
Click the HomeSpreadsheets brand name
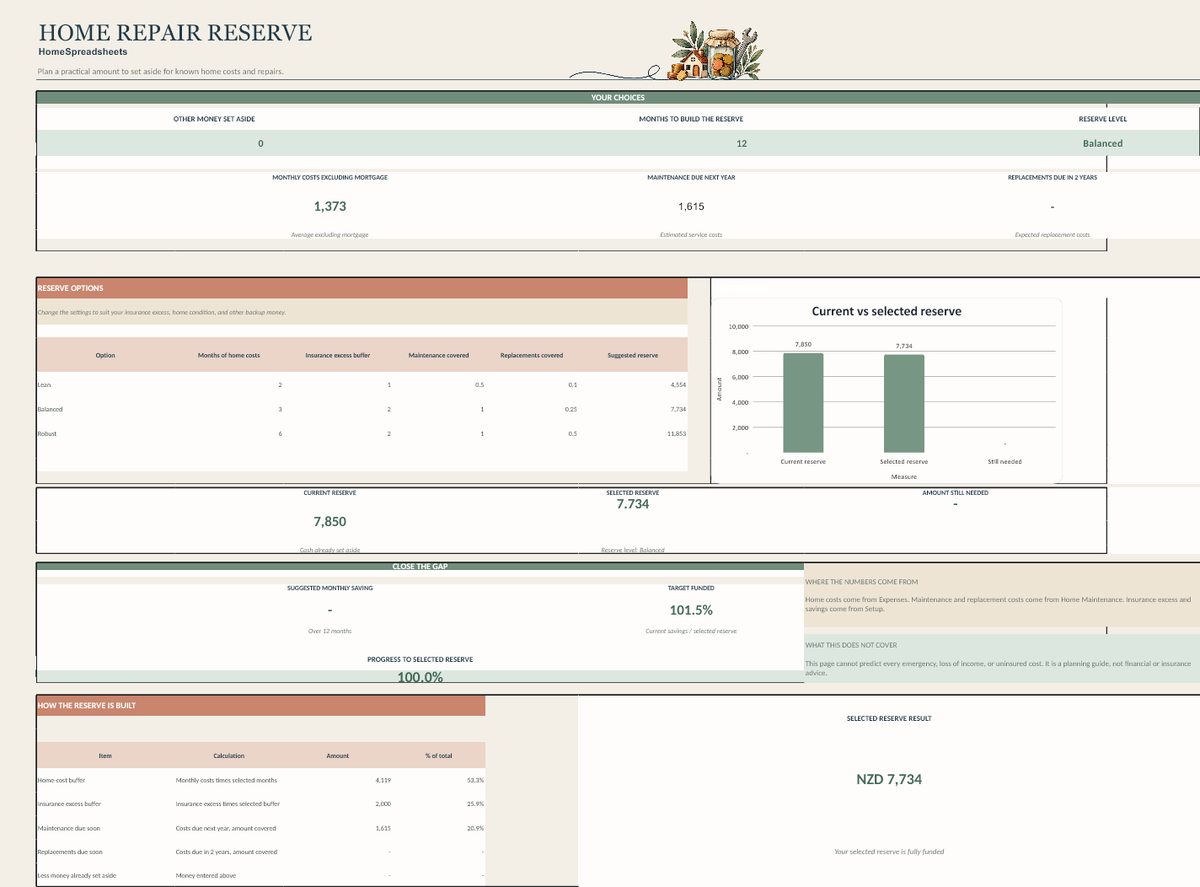[82, 51]
